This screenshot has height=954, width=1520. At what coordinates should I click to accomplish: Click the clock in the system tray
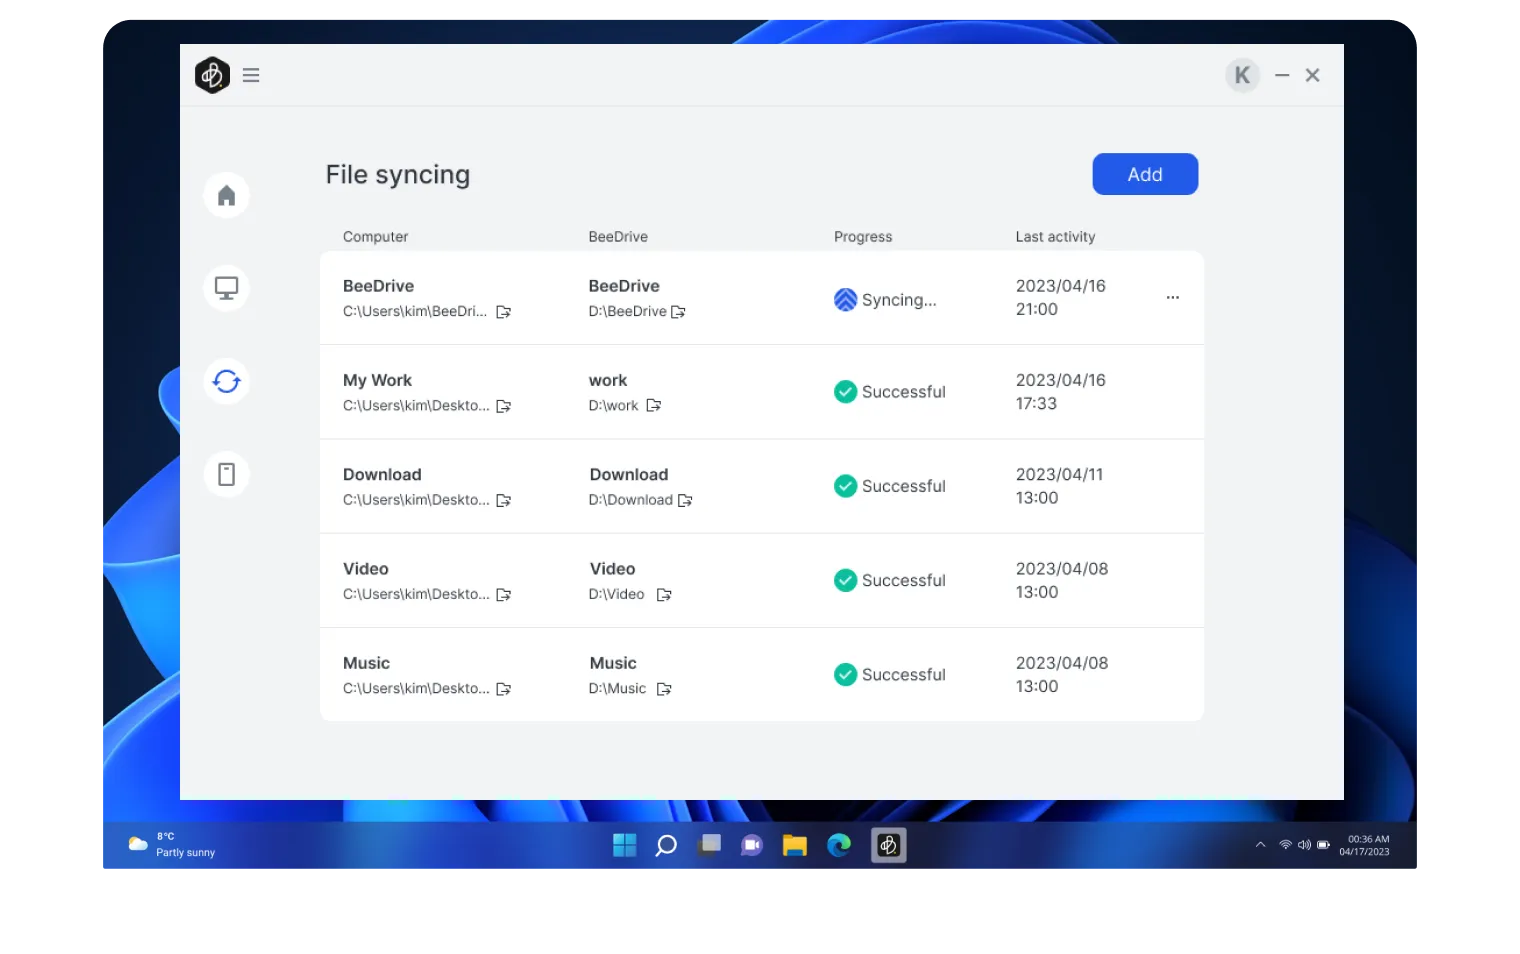tap(1364, 845)
